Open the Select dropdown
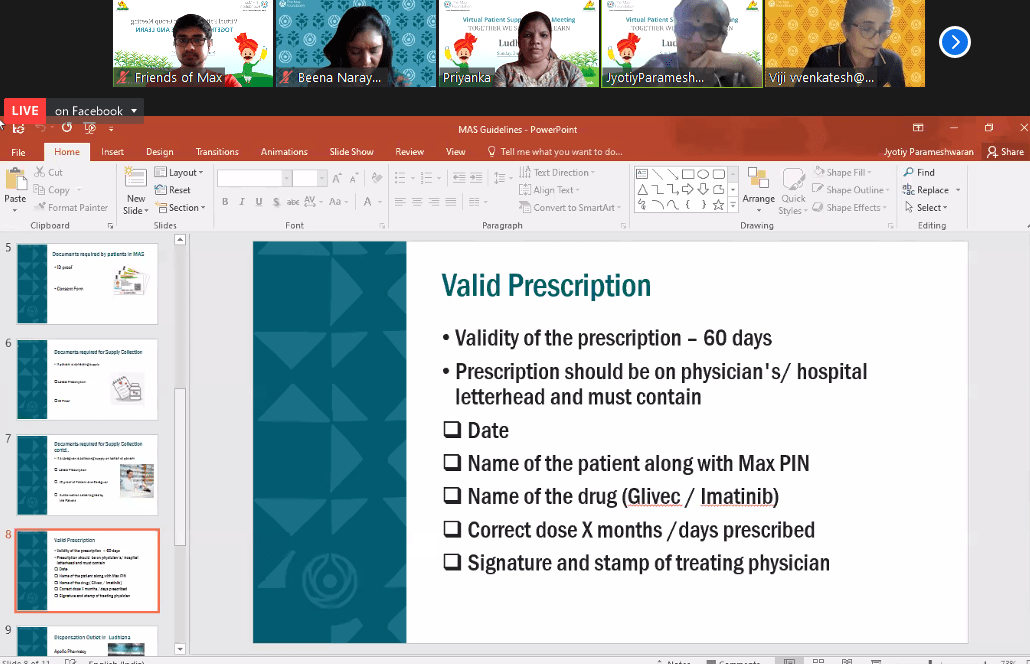Viewport: 1030px width, 664px height. coord(926,208)
